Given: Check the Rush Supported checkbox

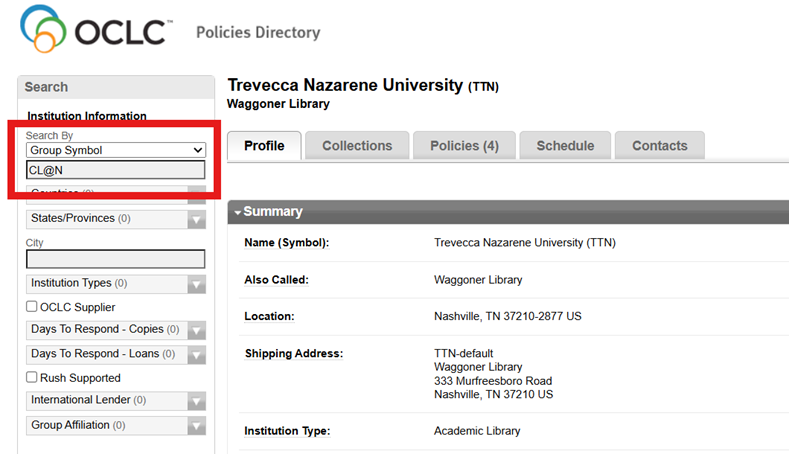Looking at the screenshot, I should tap(32, 378).
